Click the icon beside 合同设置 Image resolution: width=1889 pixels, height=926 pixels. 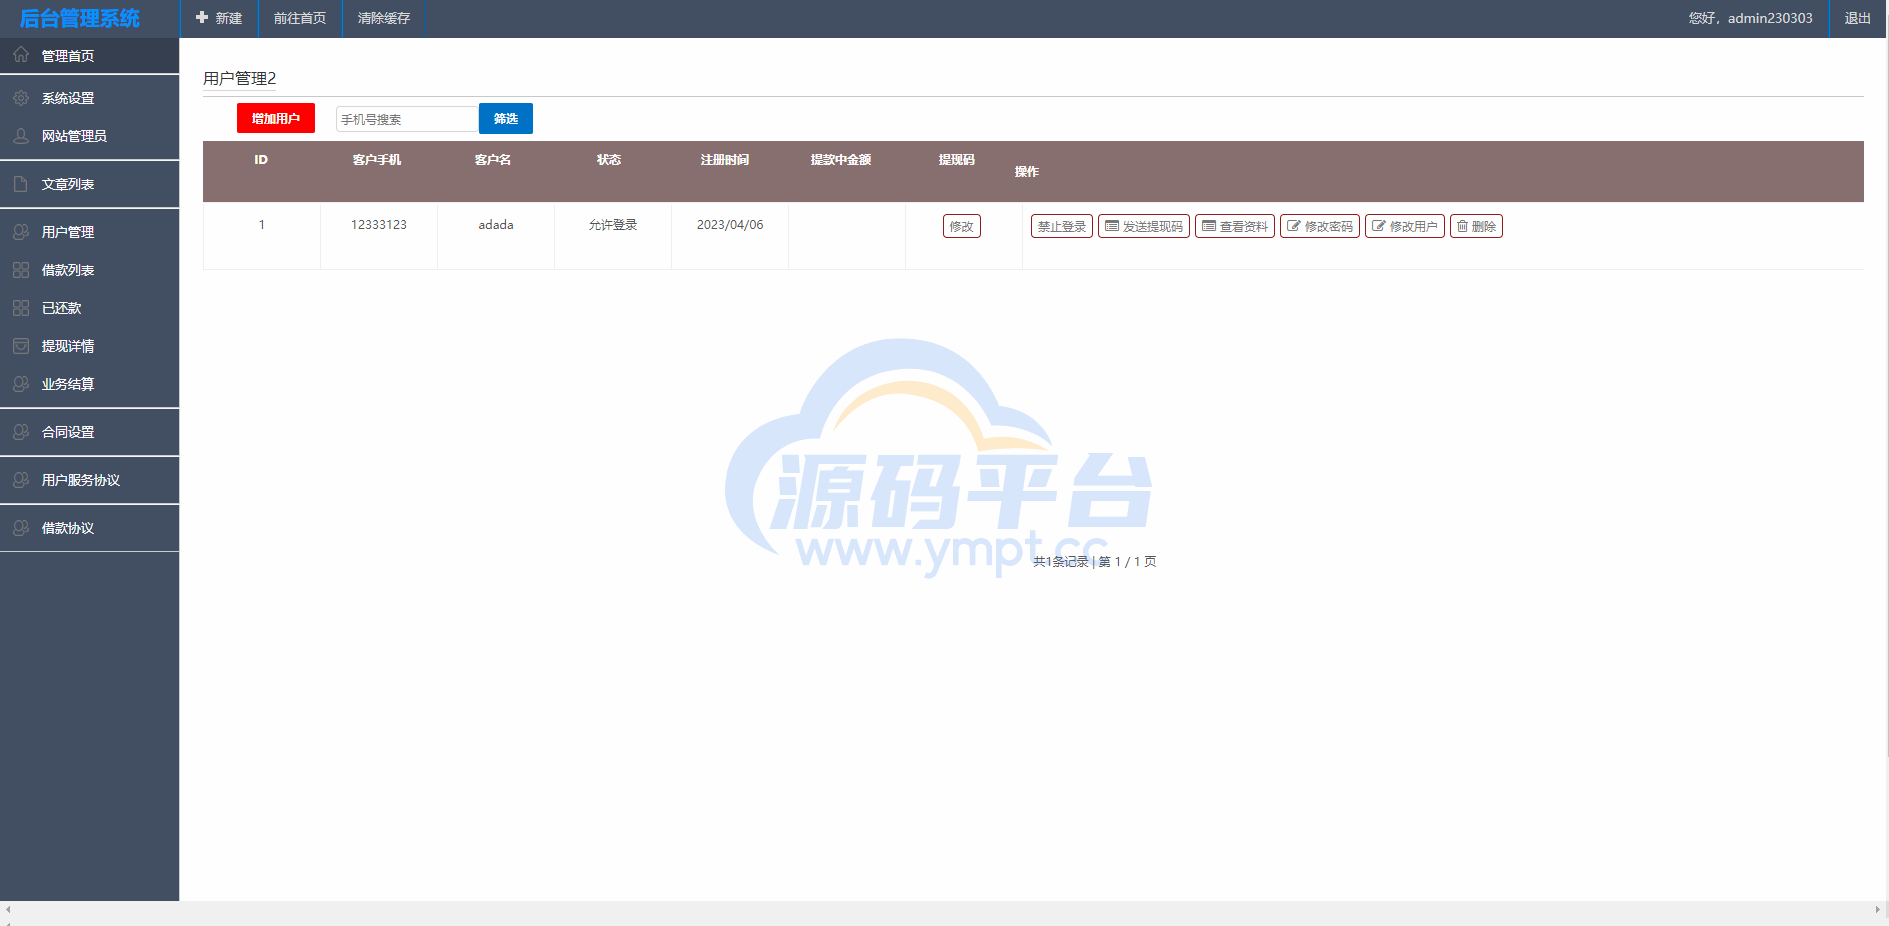21,432
